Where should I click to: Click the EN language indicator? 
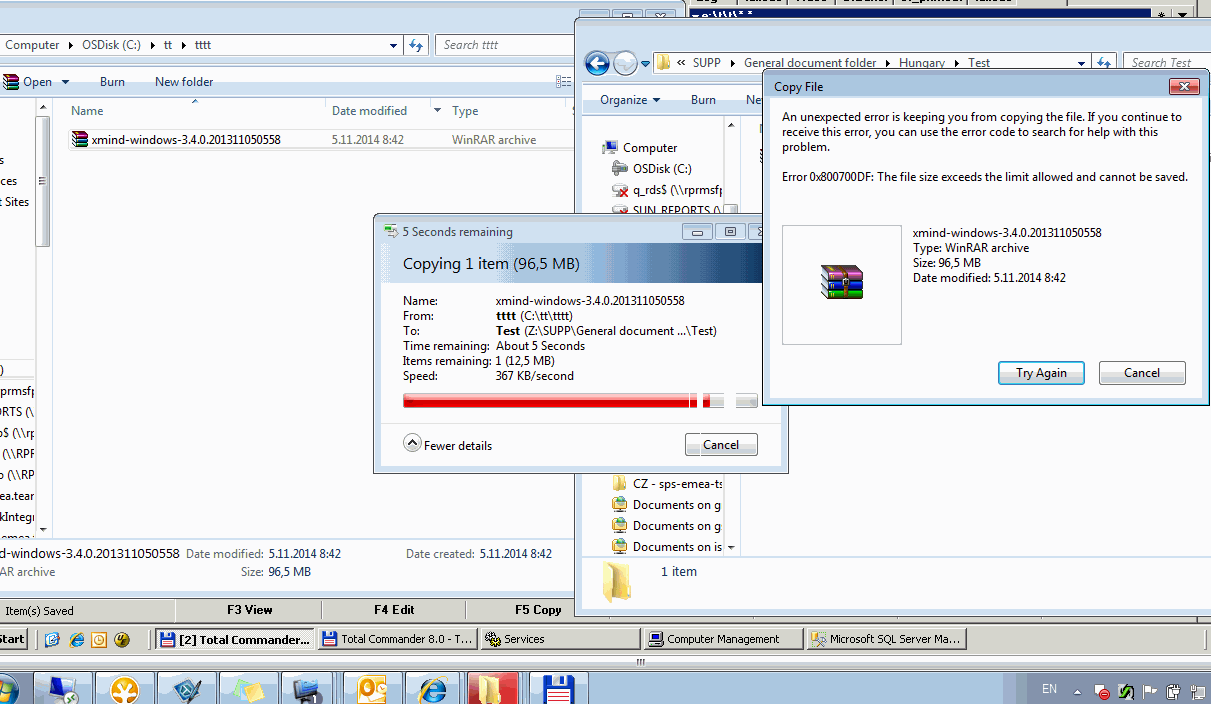1049,690
